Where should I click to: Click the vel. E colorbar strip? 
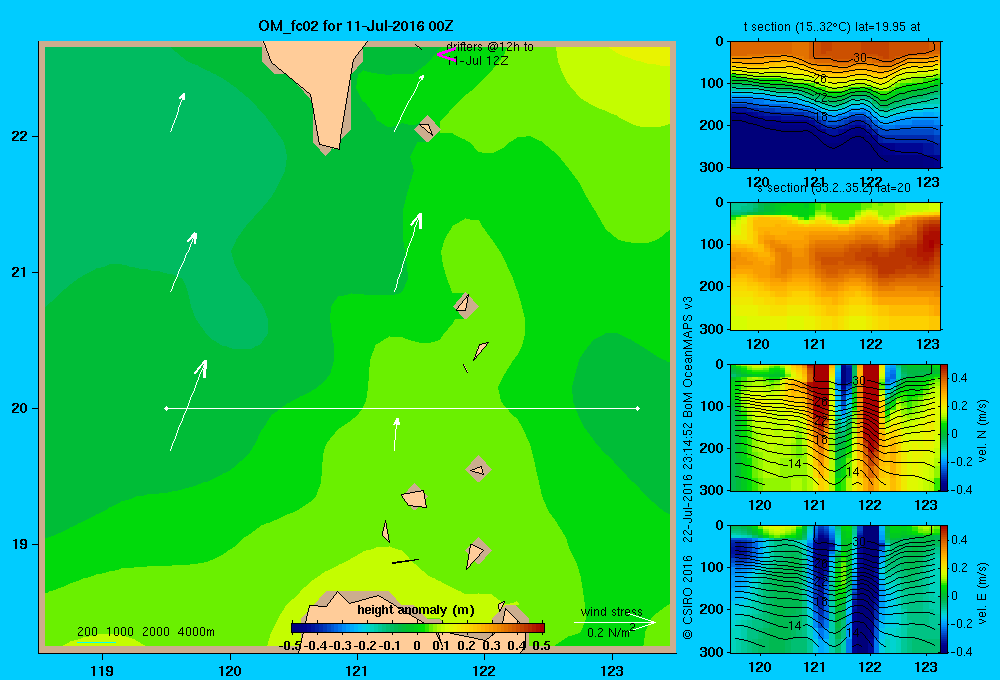click(945, 589)
